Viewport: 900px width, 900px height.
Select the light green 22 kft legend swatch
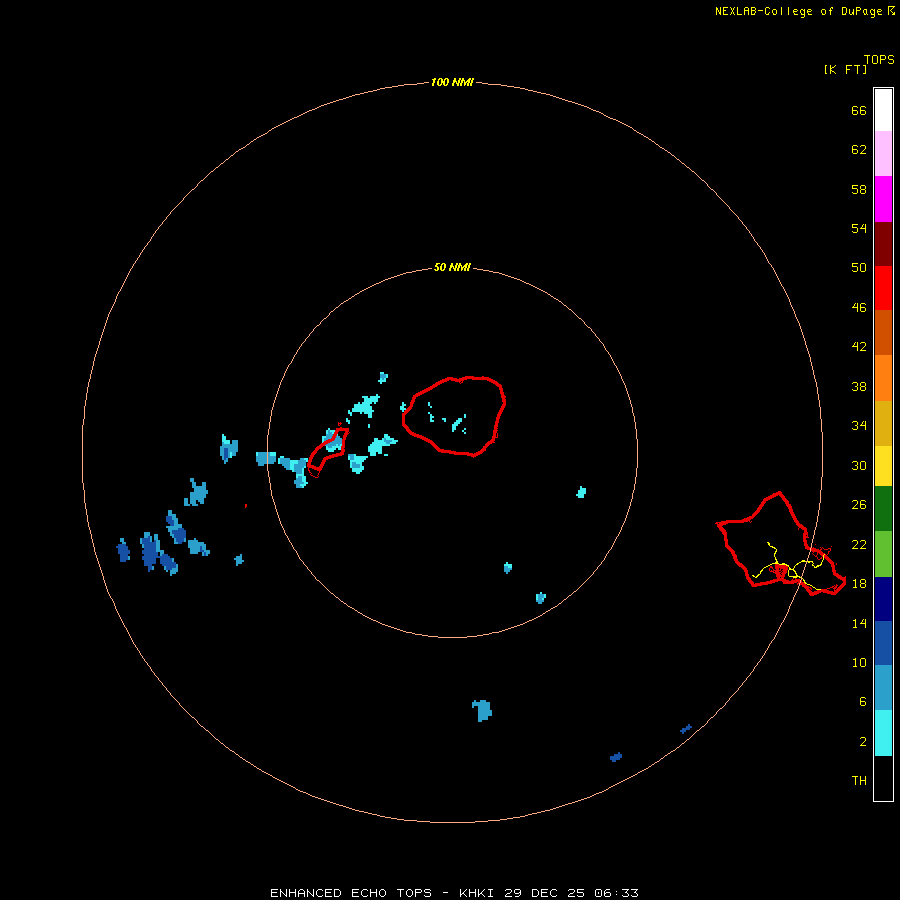(883, 554)
